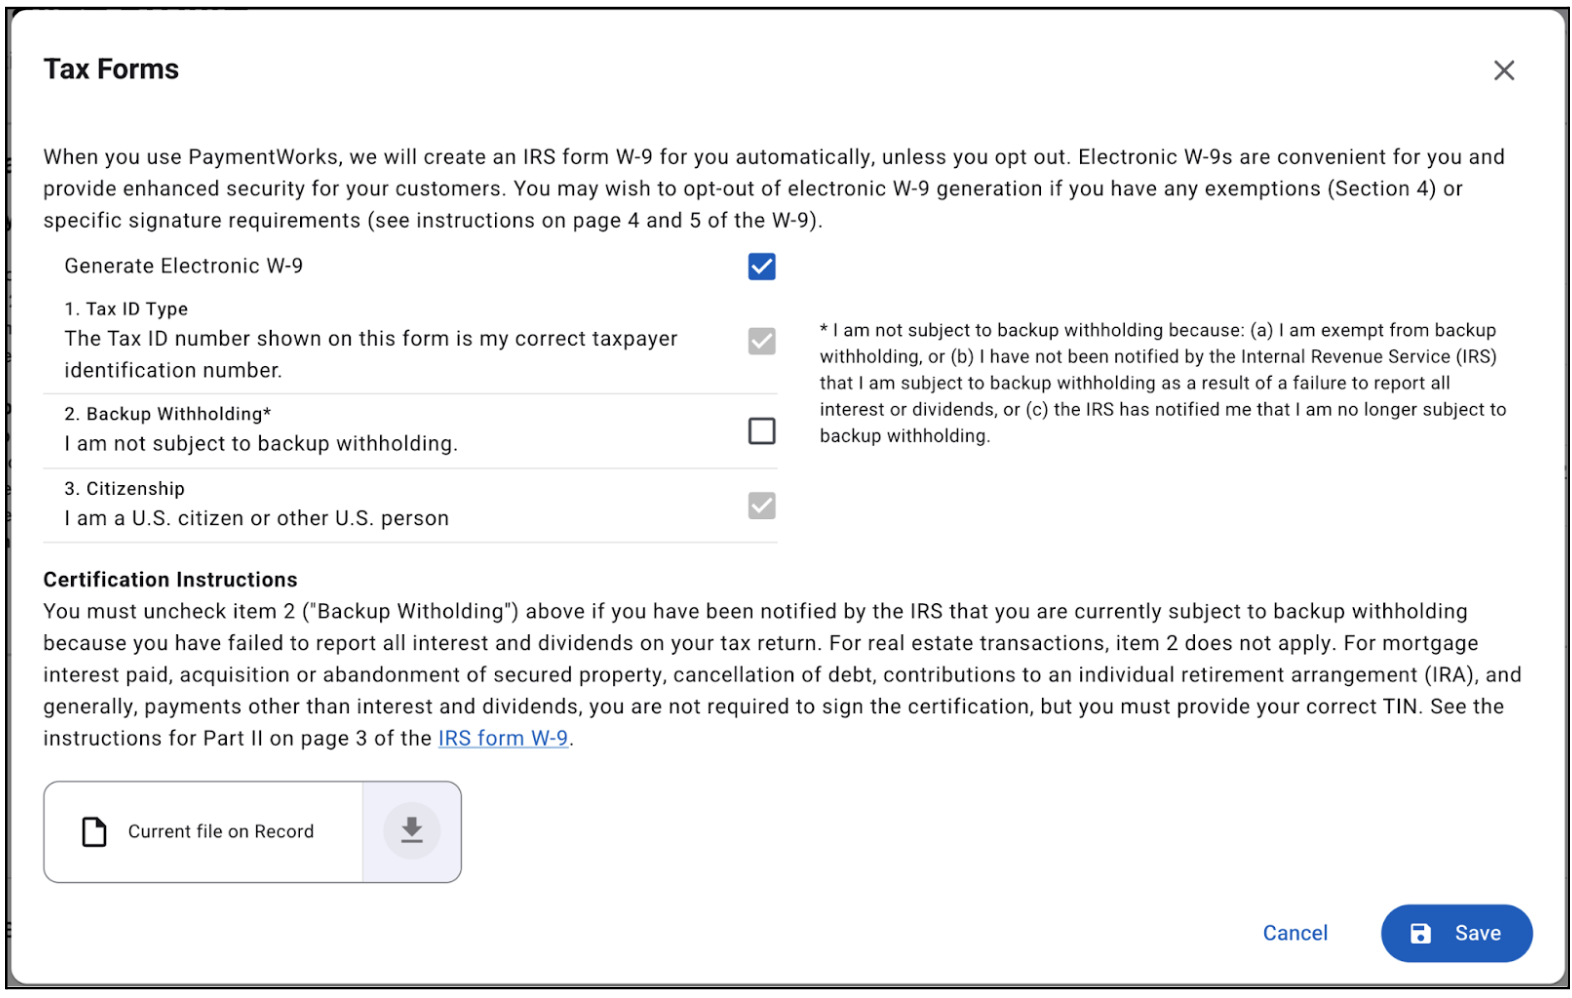This screenshot has height=998, width=1572.
Task: Click the 3. Citizenship row text
Action: click(124, 488)
